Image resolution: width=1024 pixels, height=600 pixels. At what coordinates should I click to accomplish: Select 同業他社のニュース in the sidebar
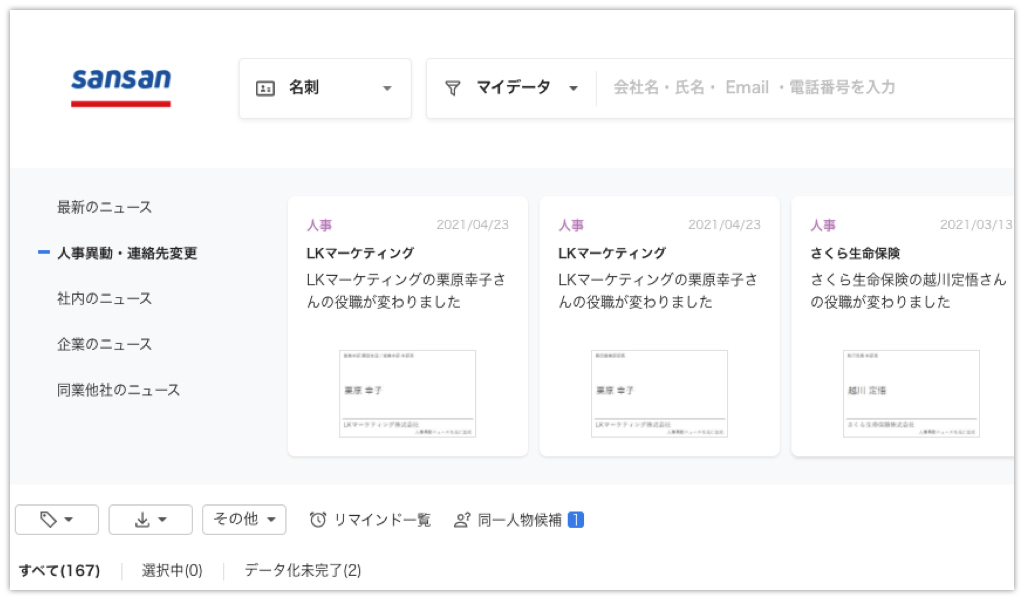coord(118,390)
